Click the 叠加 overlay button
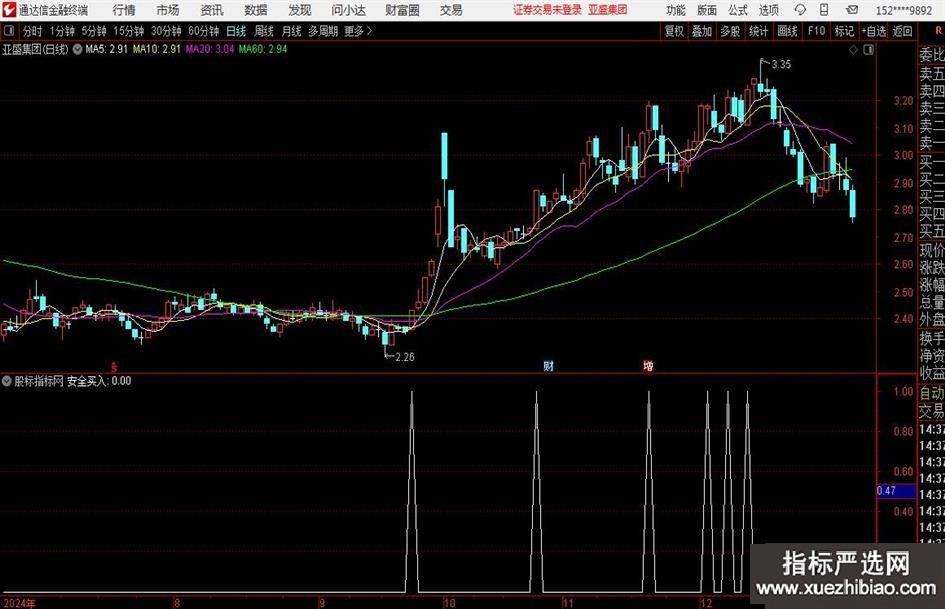Screen dimensions: 945x609 702,31
